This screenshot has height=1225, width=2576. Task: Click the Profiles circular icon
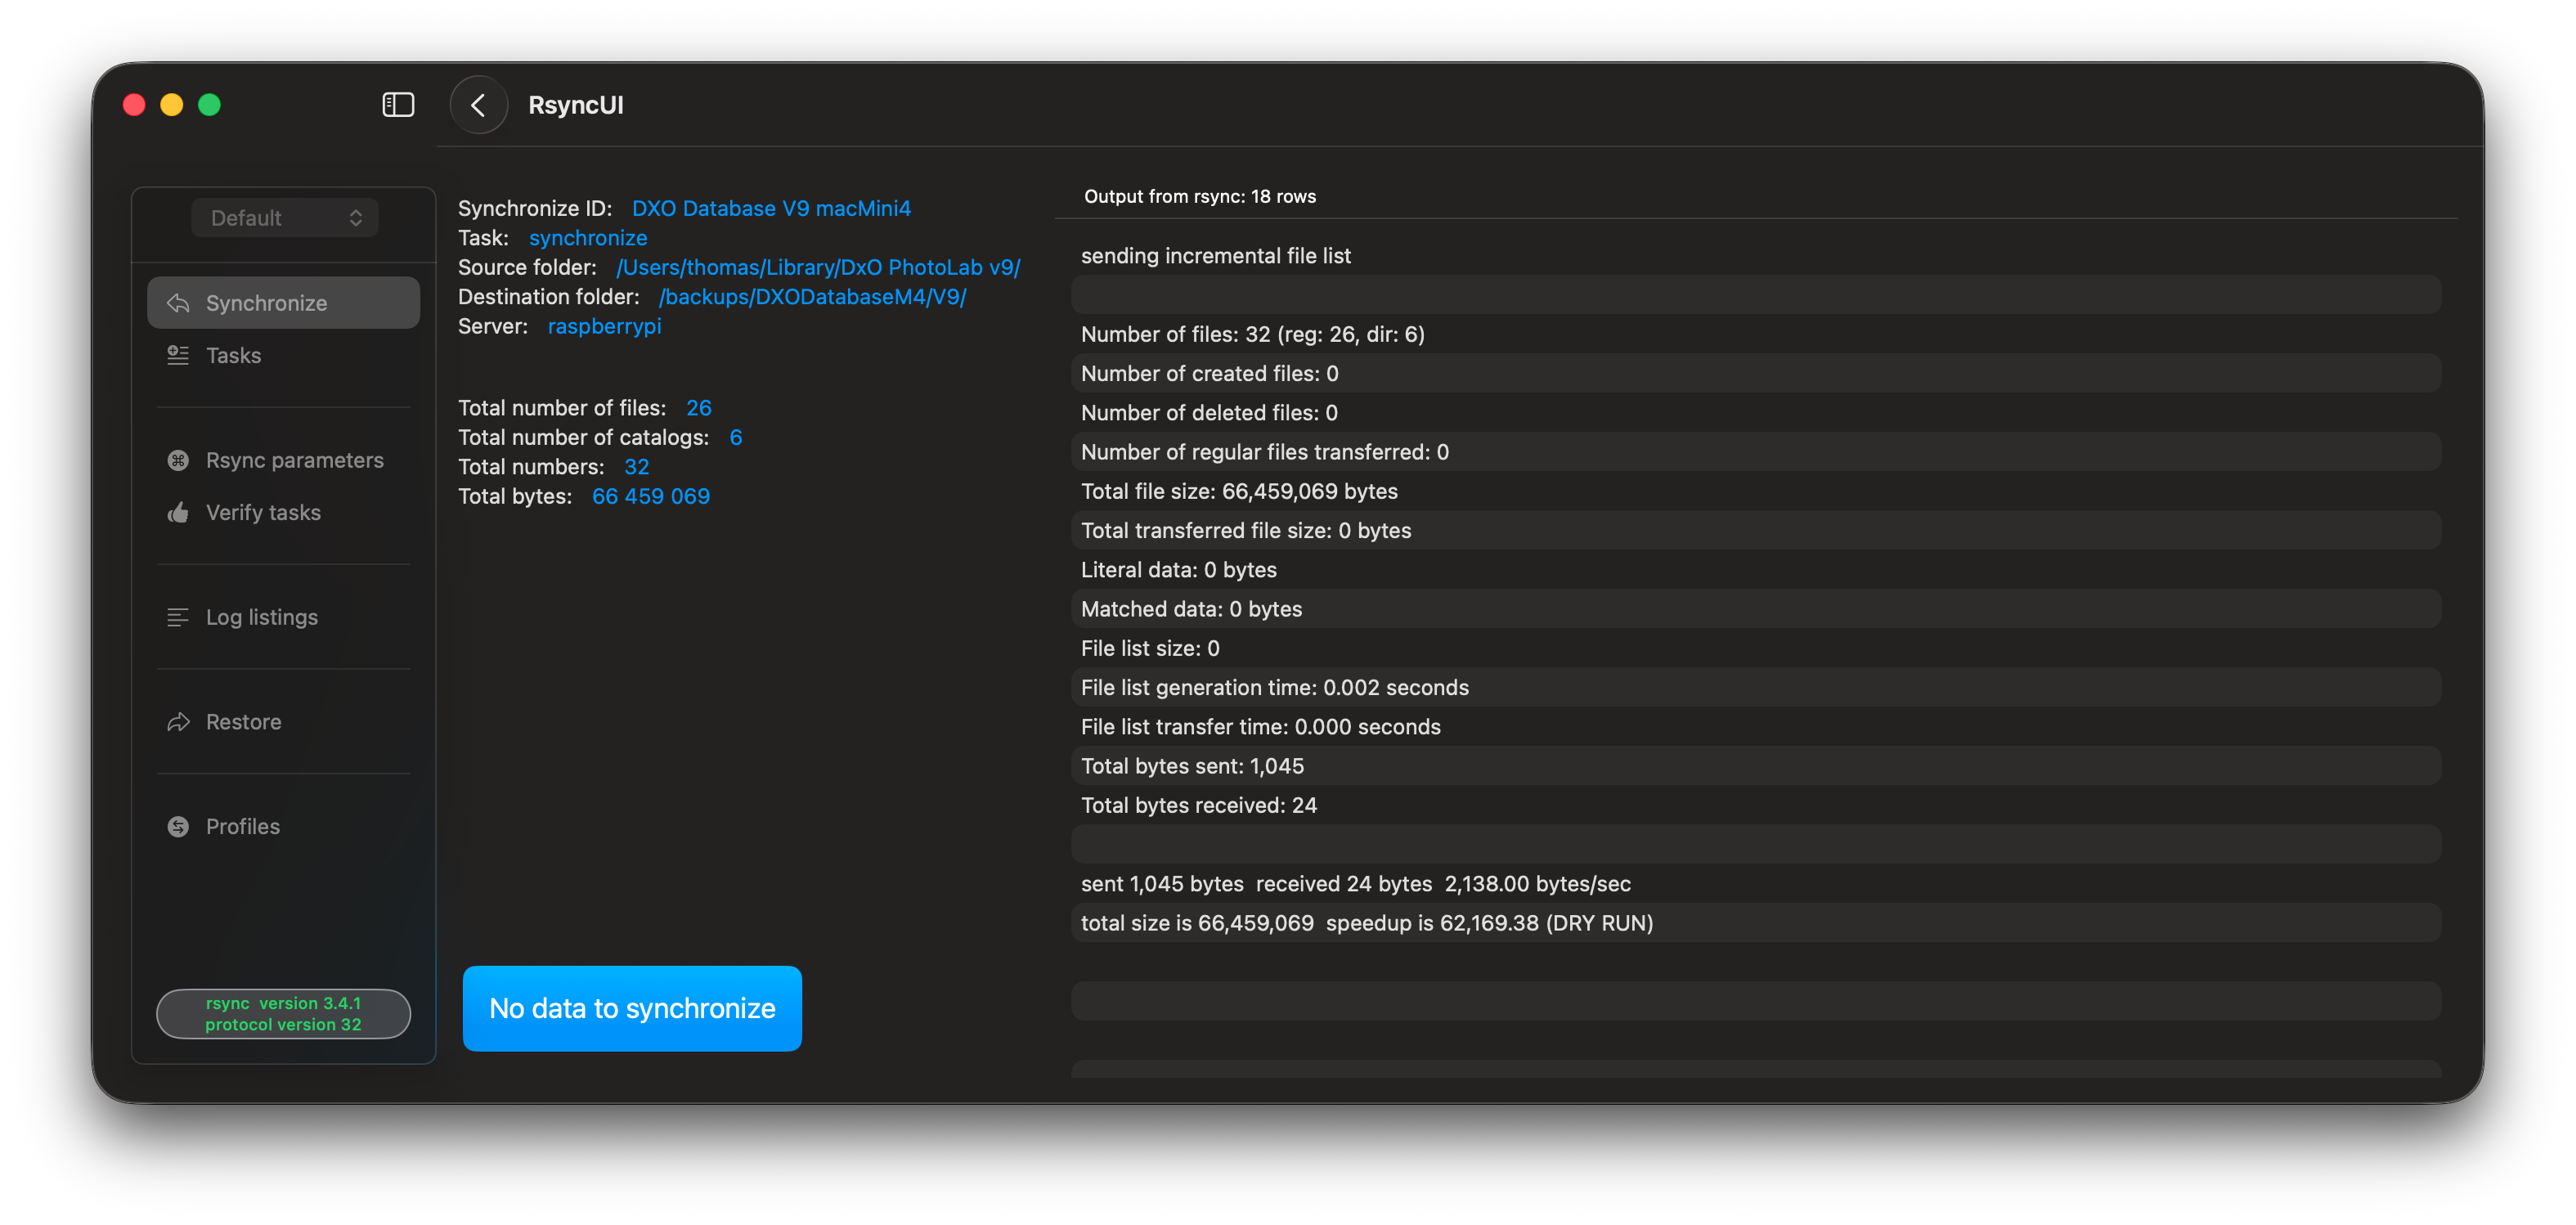click(x=178, y=827)
